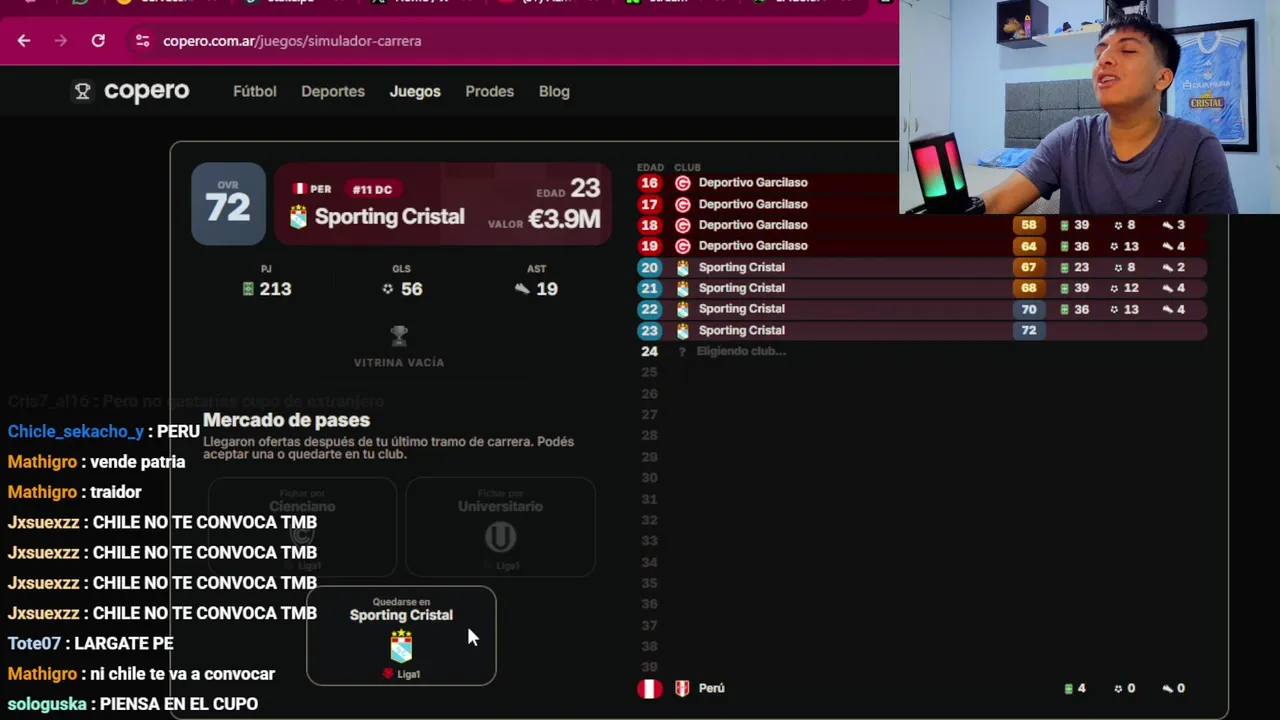Click the OVR 72 rating badge
1280x720 pixels.
tap(228, 204)
